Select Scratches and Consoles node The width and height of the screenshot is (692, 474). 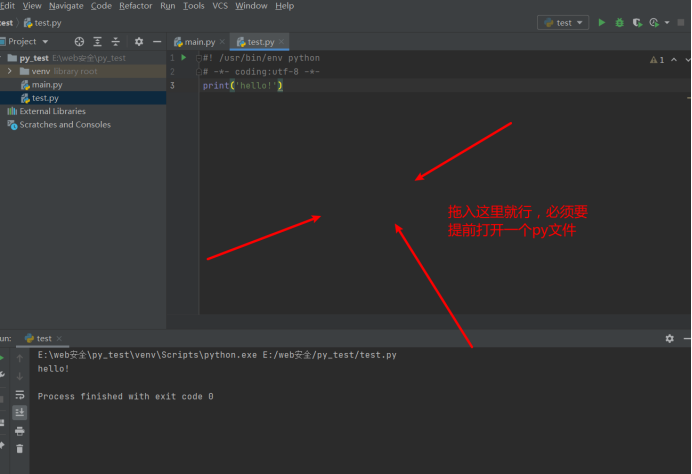[x=83, y=124]
